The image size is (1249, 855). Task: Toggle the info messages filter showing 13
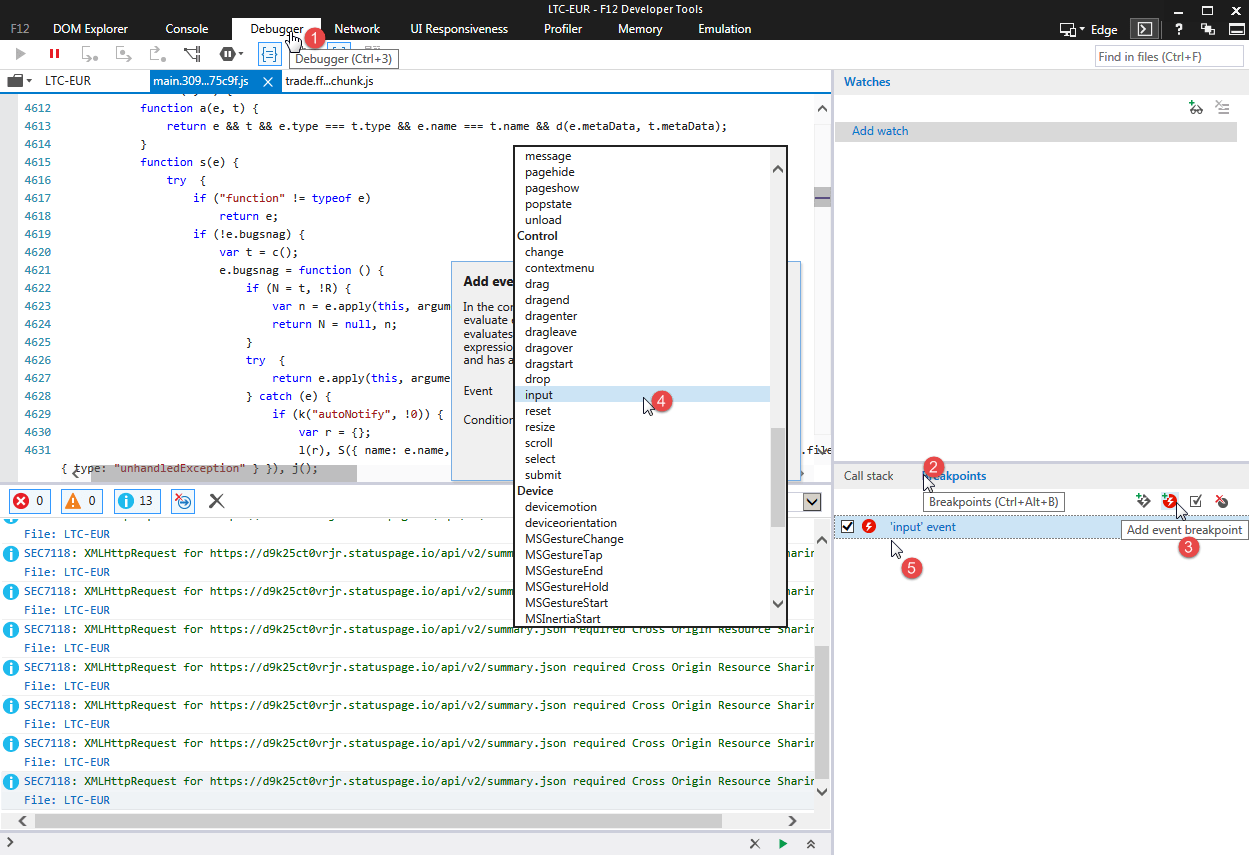point(135,501)
